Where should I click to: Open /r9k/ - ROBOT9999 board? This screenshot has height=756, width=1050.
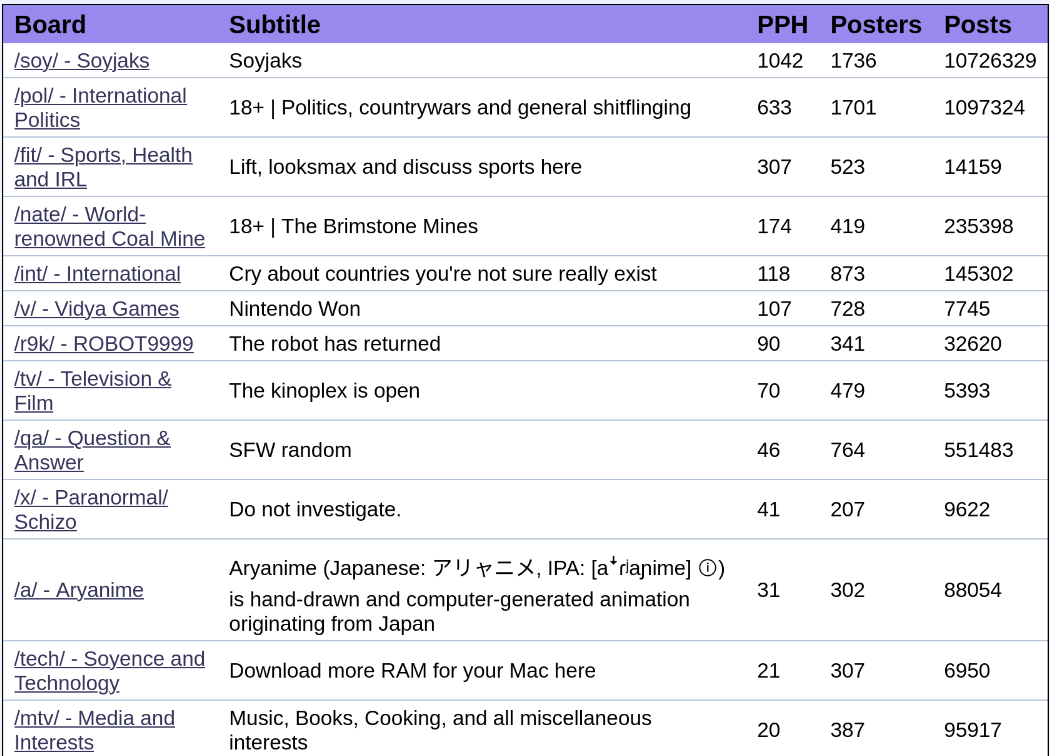click(104, 344)
